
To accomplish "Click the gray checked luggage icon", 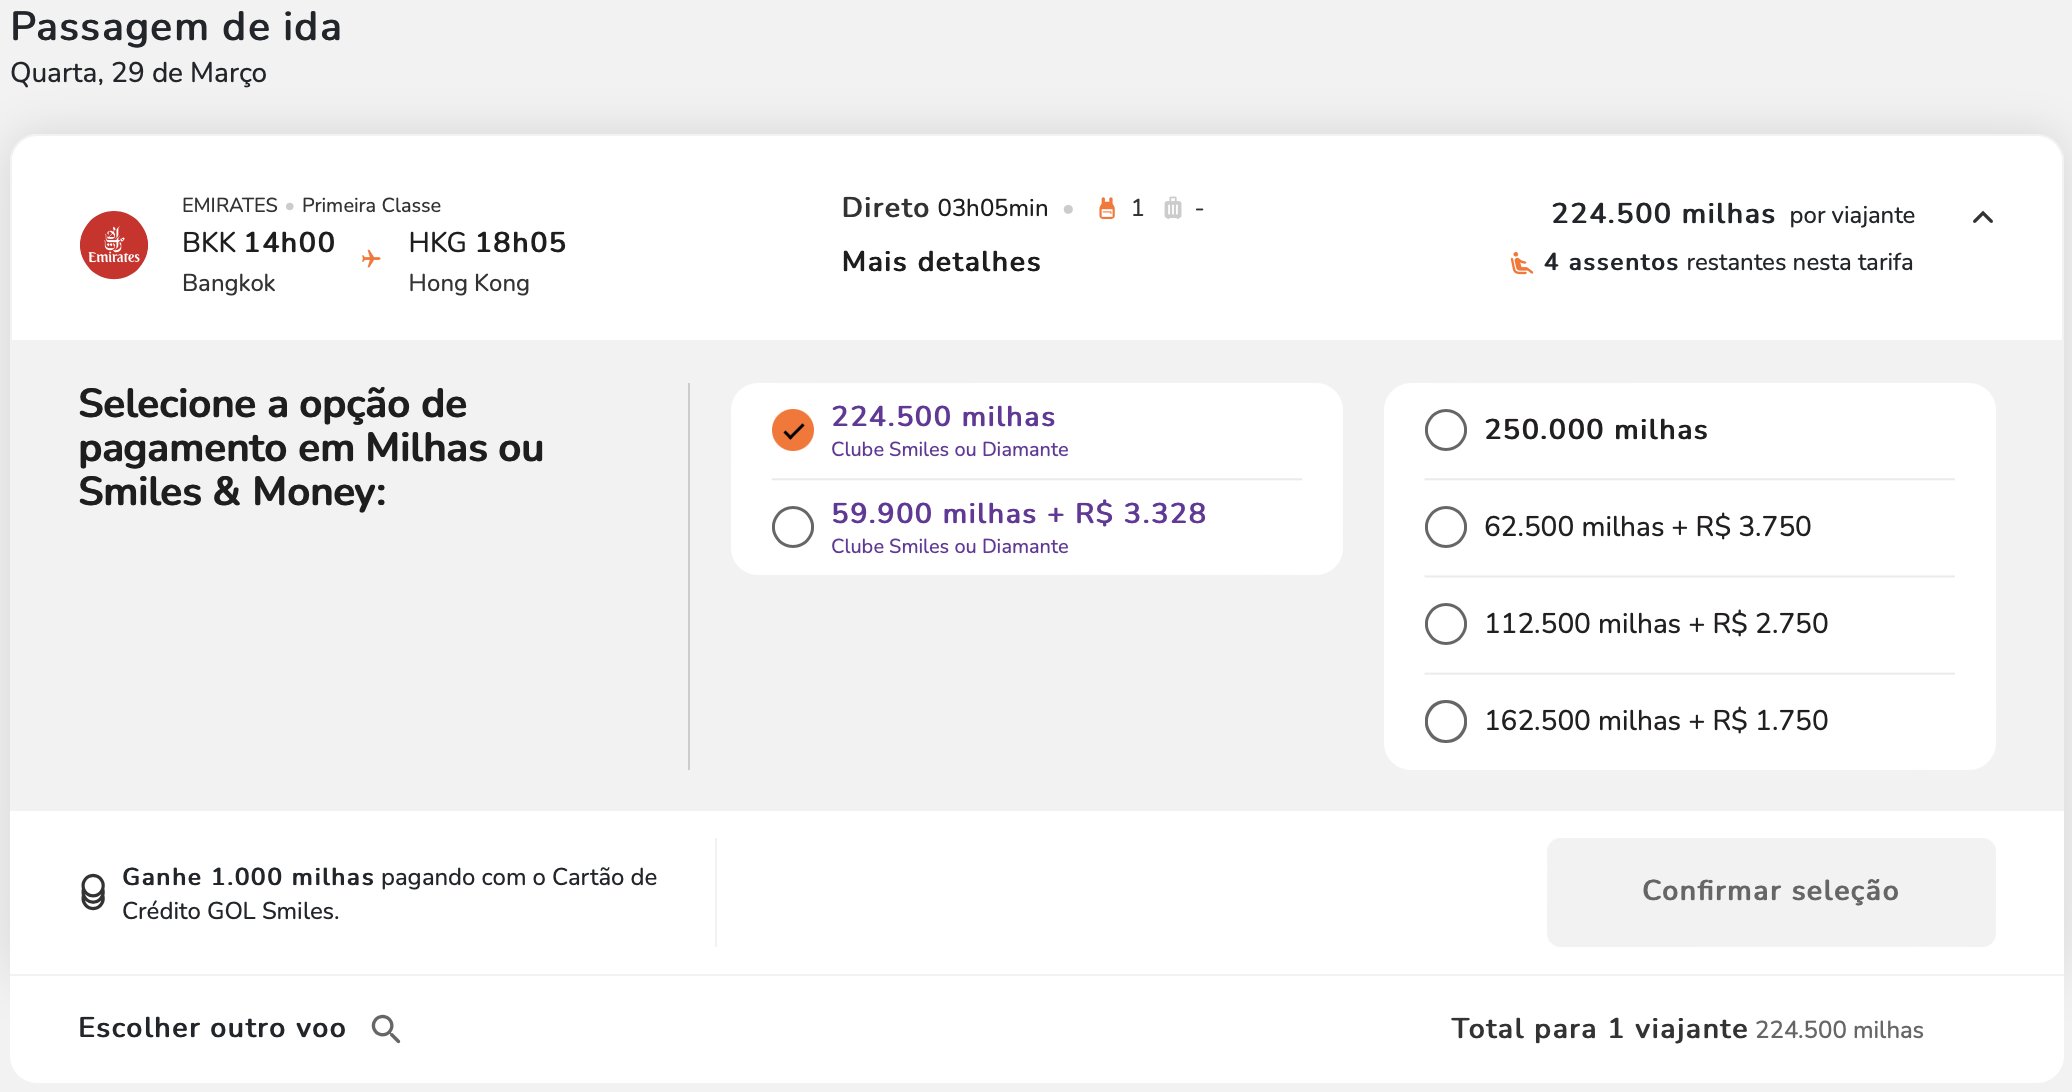I will coord(1173,208).
